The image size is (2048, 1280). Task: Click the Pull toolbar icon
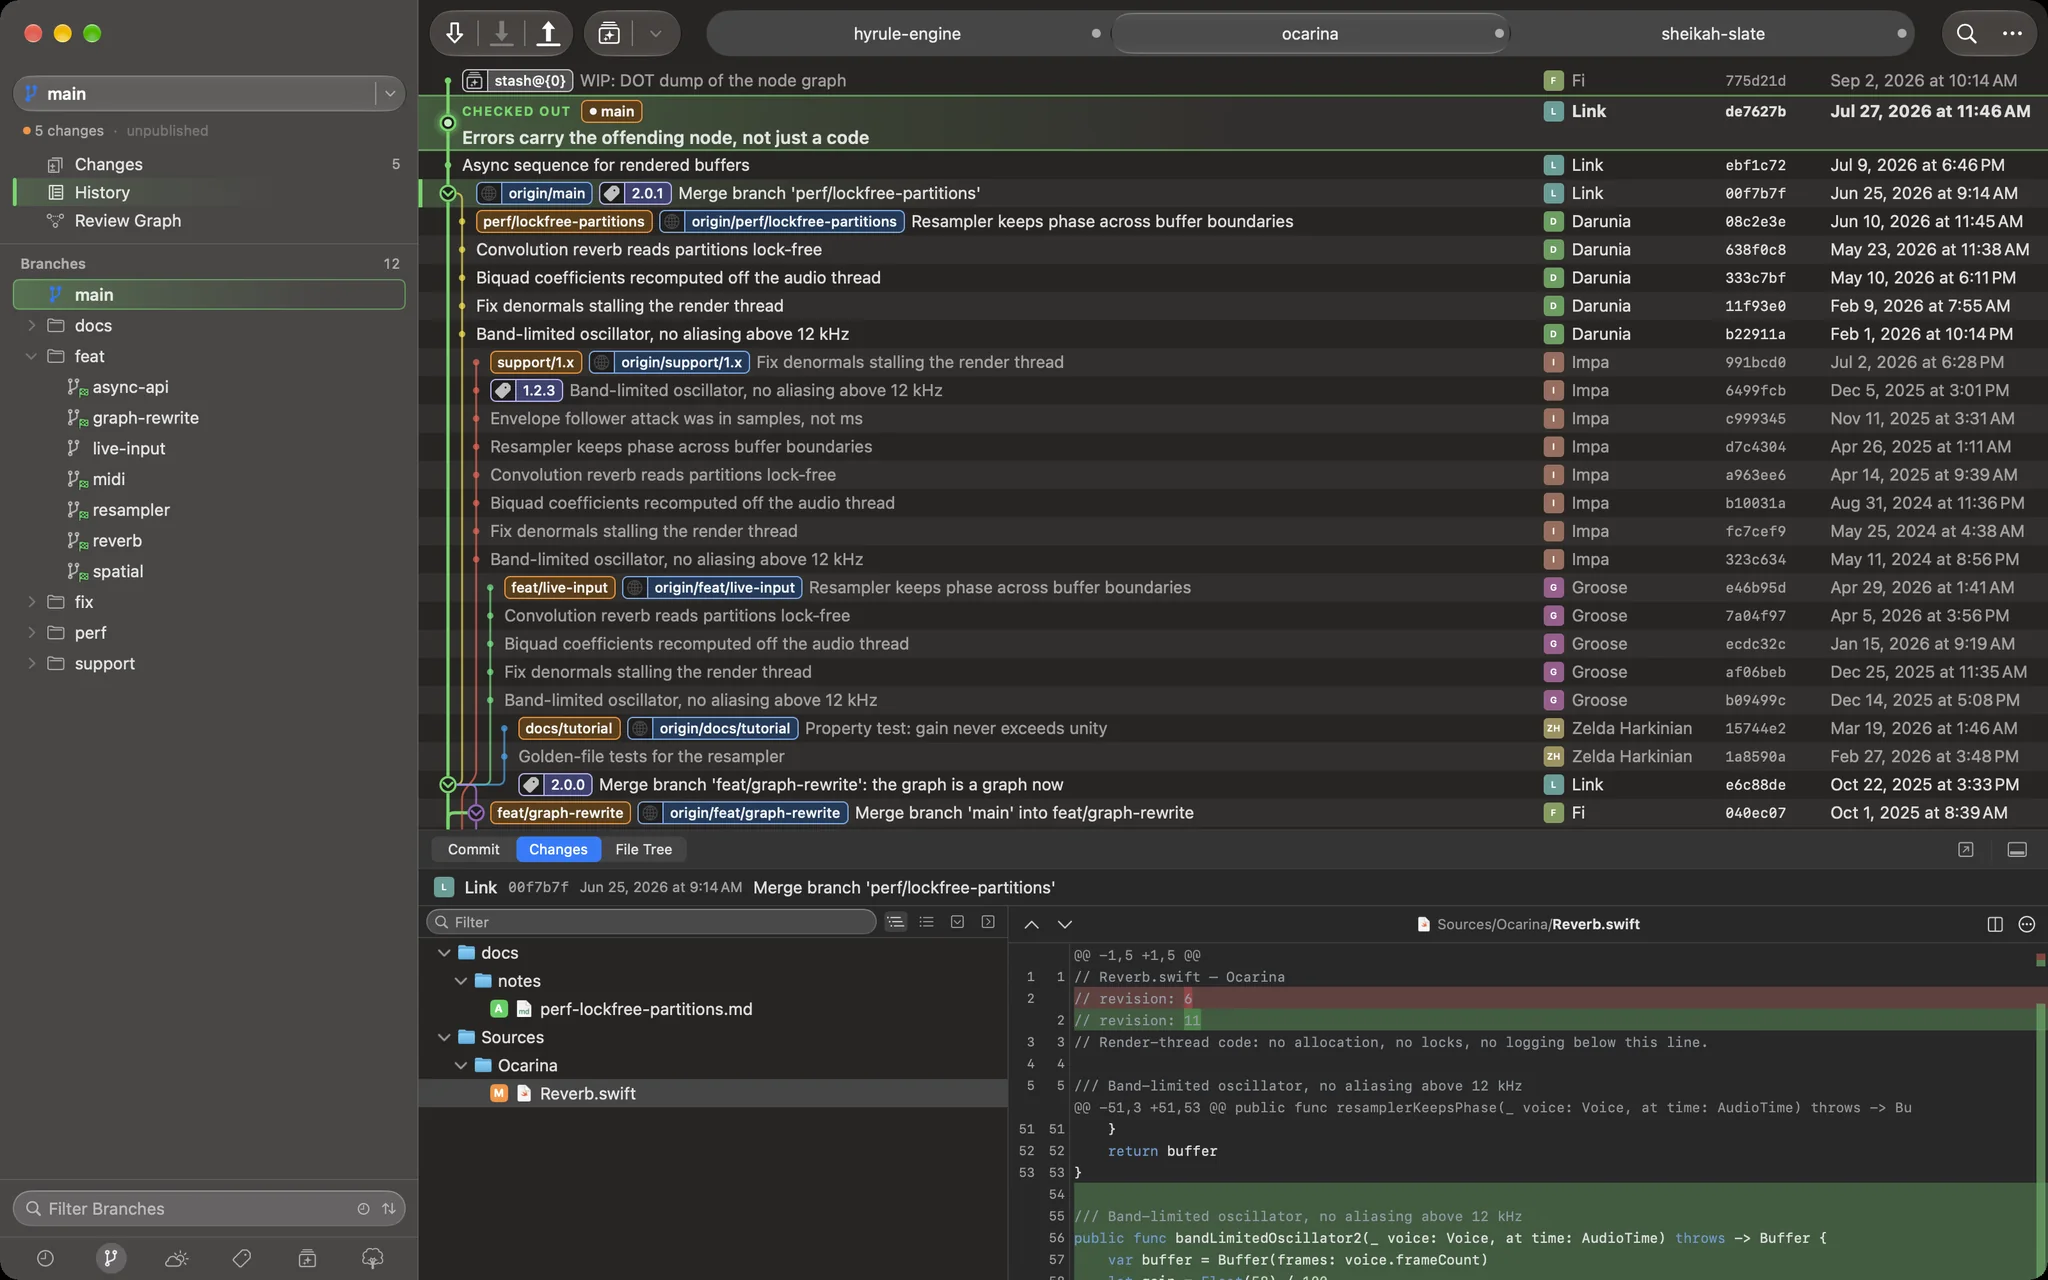point(502,33)
